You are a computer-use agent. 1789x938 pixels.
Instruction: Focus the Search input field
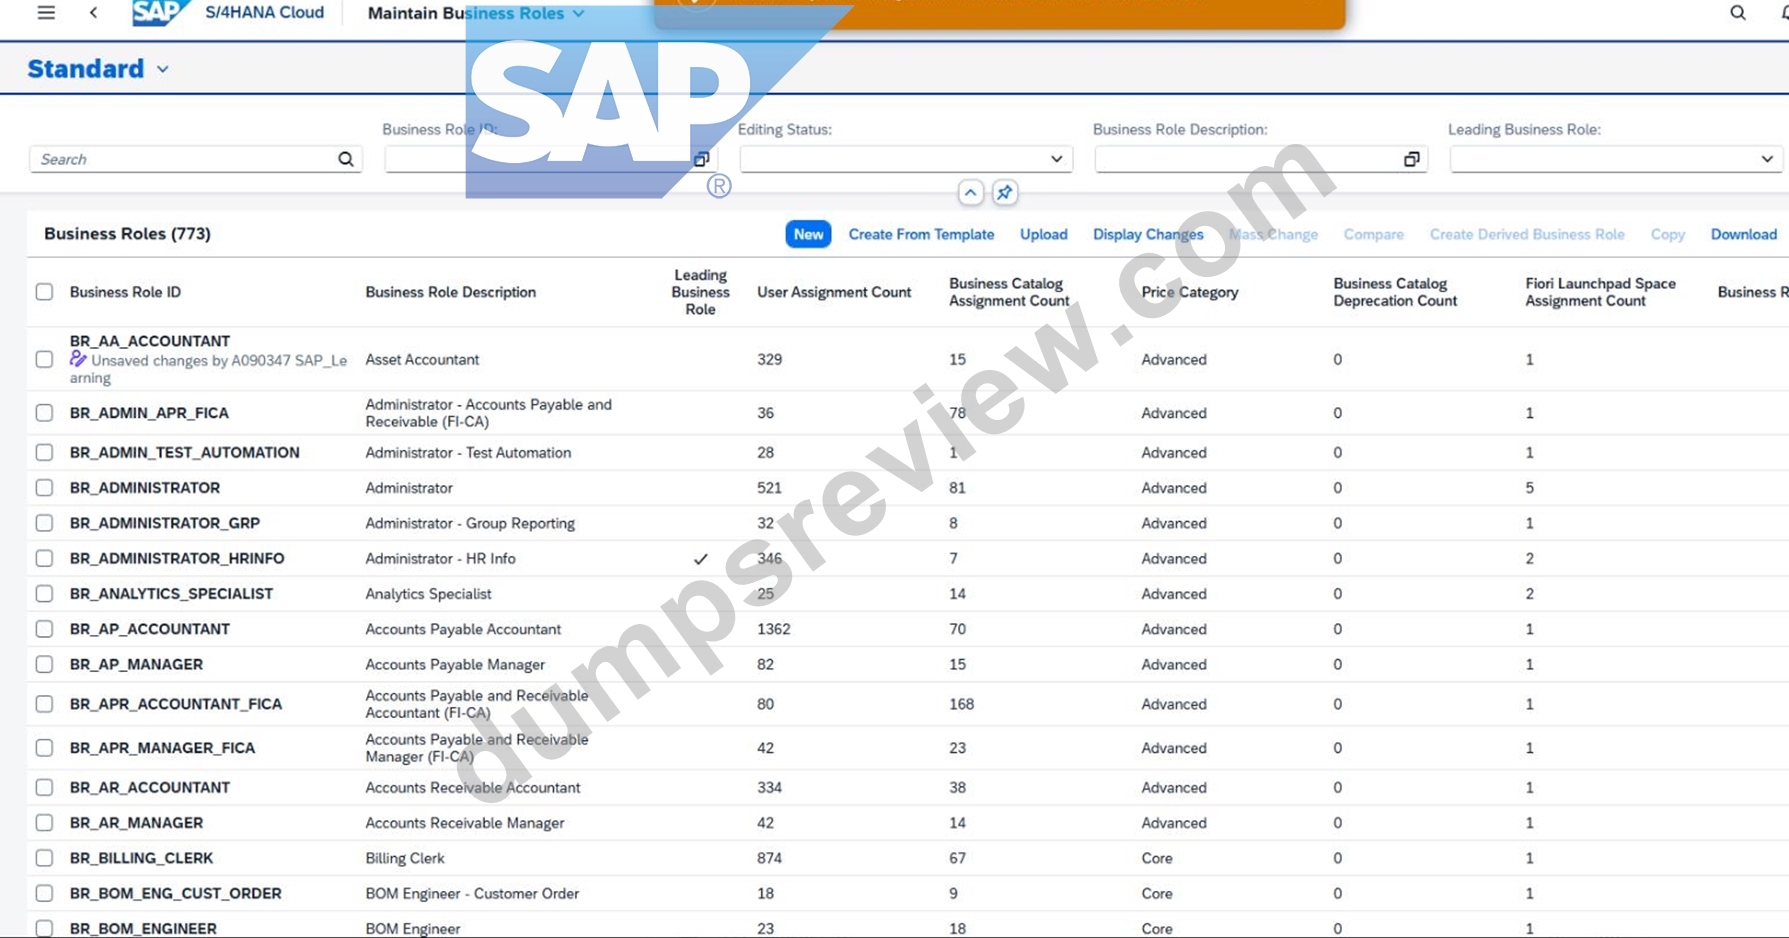tap(185, 159)
